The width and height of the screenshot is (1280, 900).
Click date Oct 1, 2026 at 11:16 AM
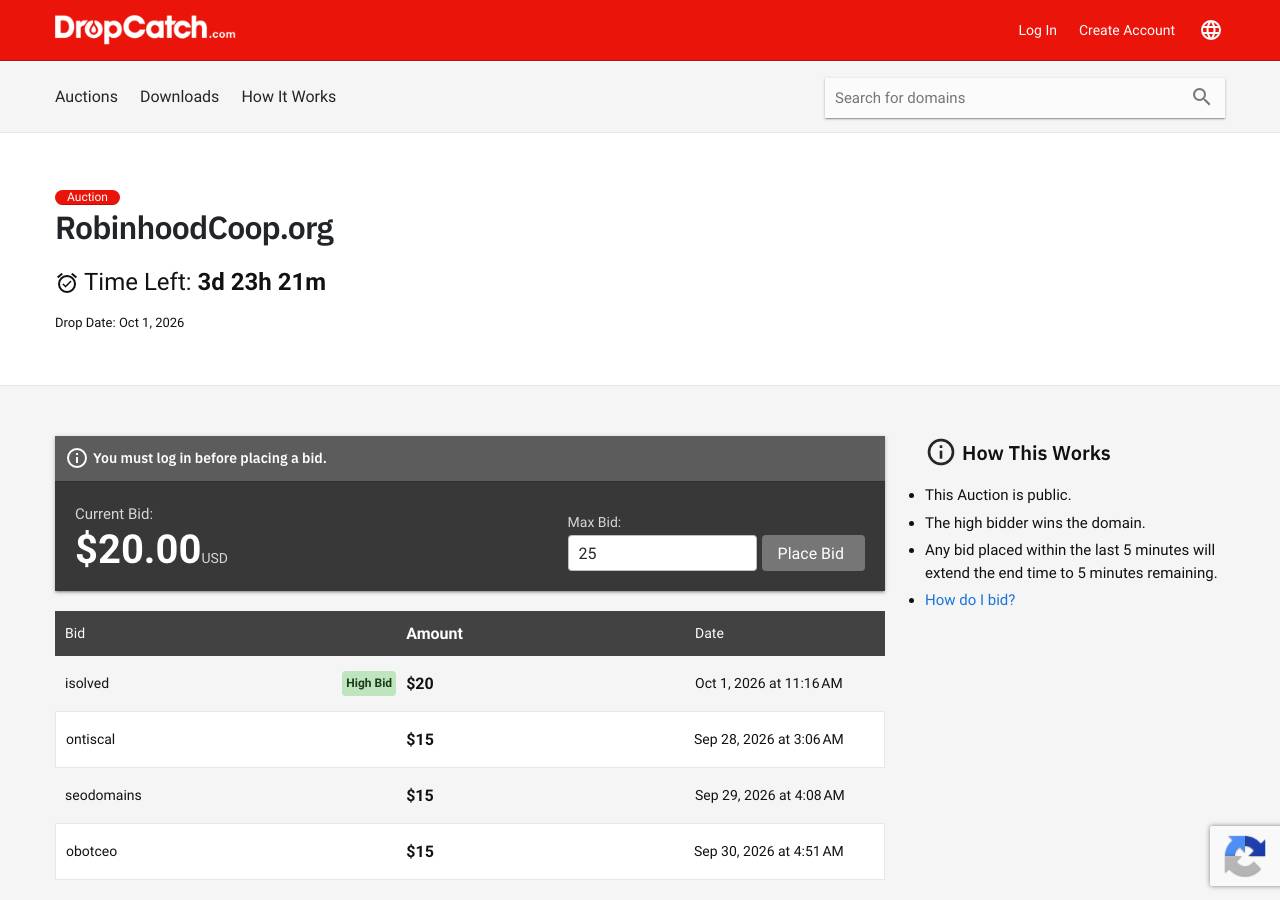click(769, 683)
